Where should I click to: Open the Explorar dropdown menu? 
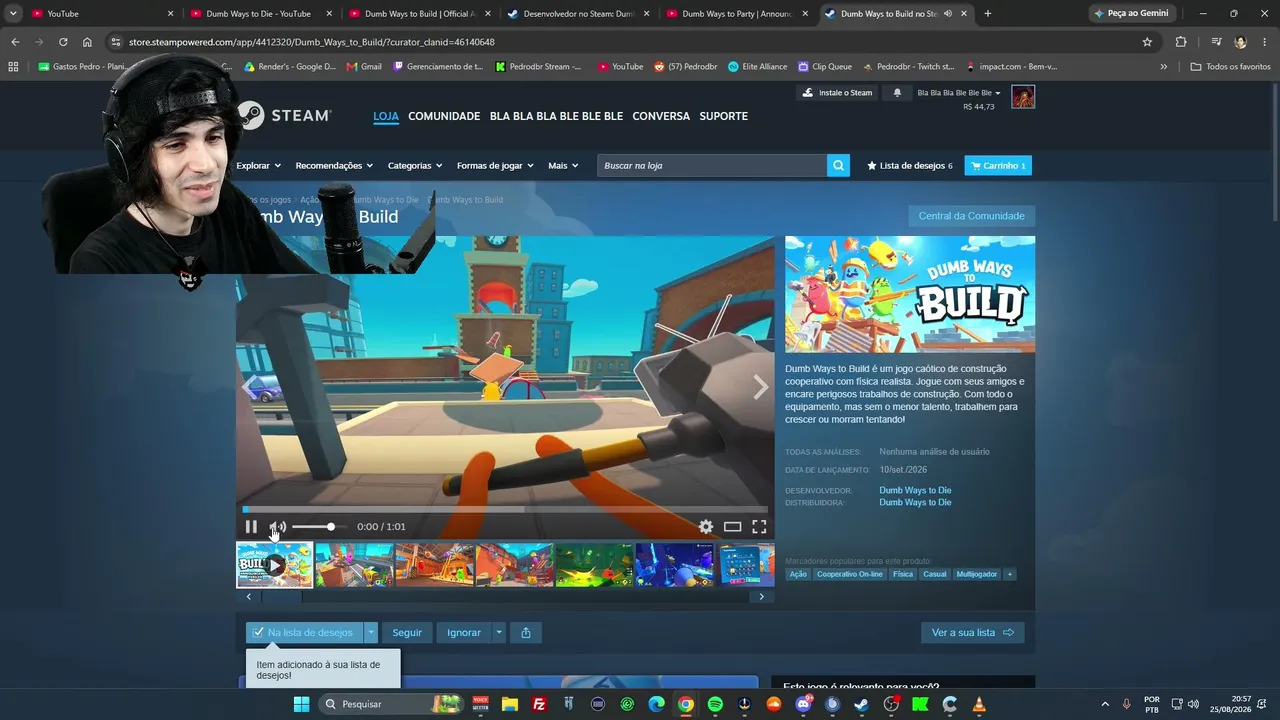tap(258, 166)
